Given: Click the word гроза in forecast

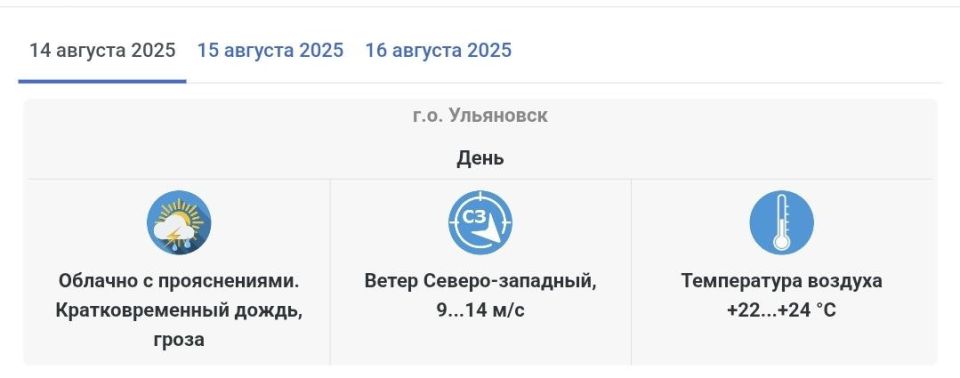Looking at the screenshot, I should coord(179,339).
